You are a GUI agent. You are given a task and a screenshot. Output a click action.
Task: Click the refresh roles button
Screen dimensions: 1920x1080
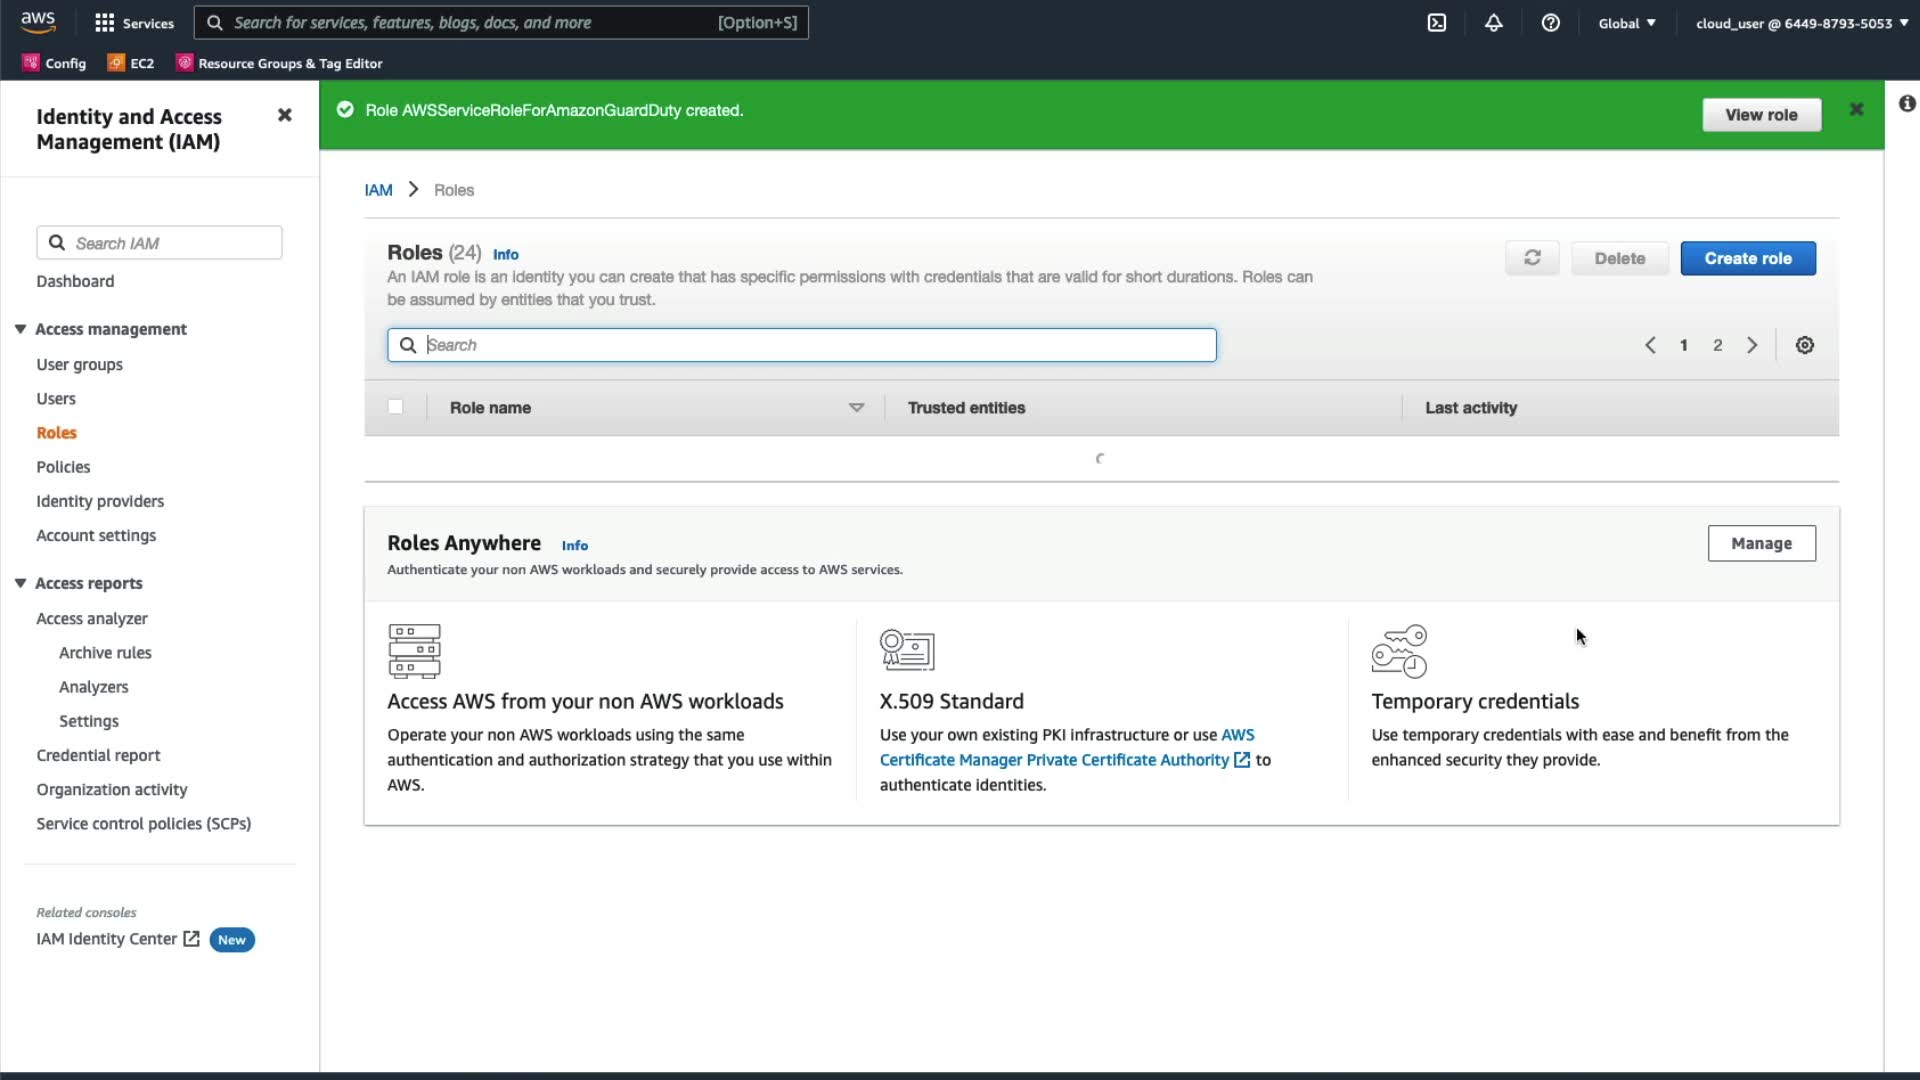pos(1532,258)
